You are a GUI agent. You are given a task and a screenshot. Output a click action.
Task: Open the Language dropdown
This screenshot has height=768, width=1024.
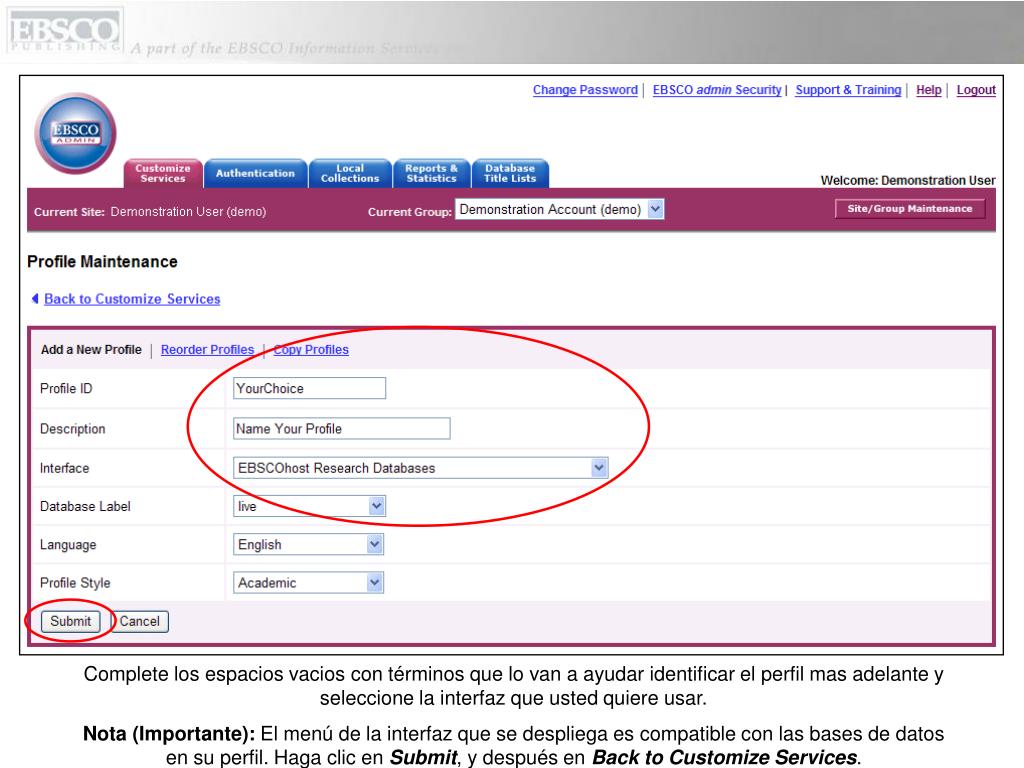coord(308,544)
